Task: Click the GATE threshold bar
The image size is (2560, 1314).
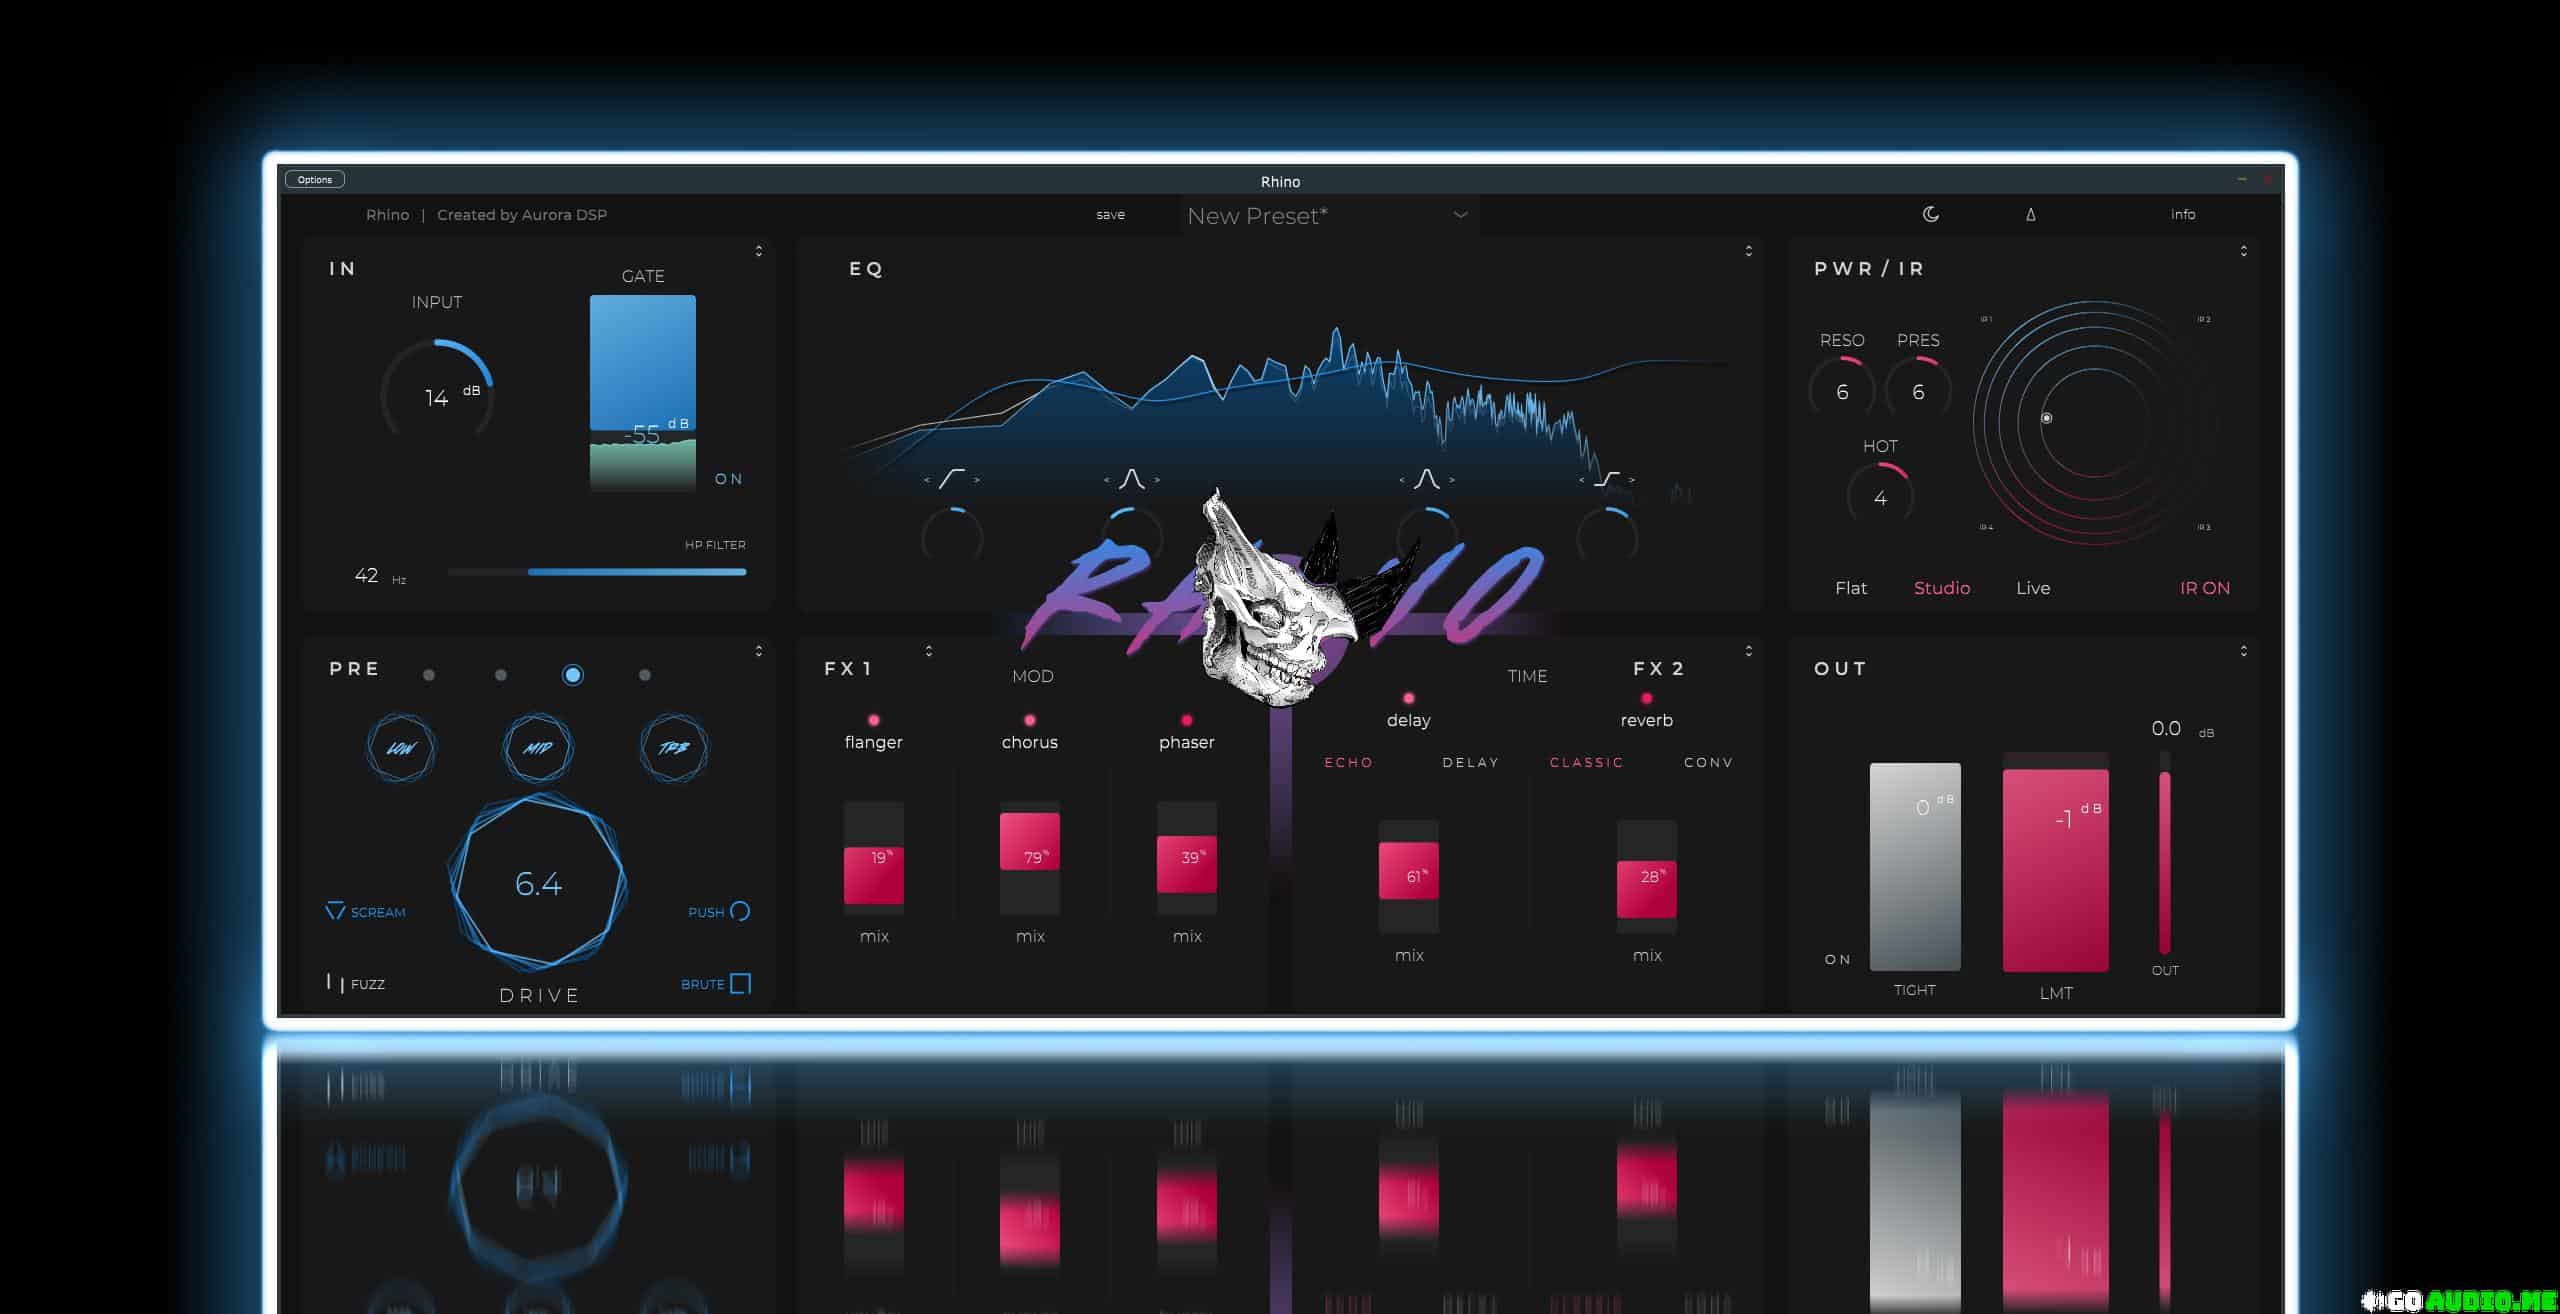Action: coord(642,393)
